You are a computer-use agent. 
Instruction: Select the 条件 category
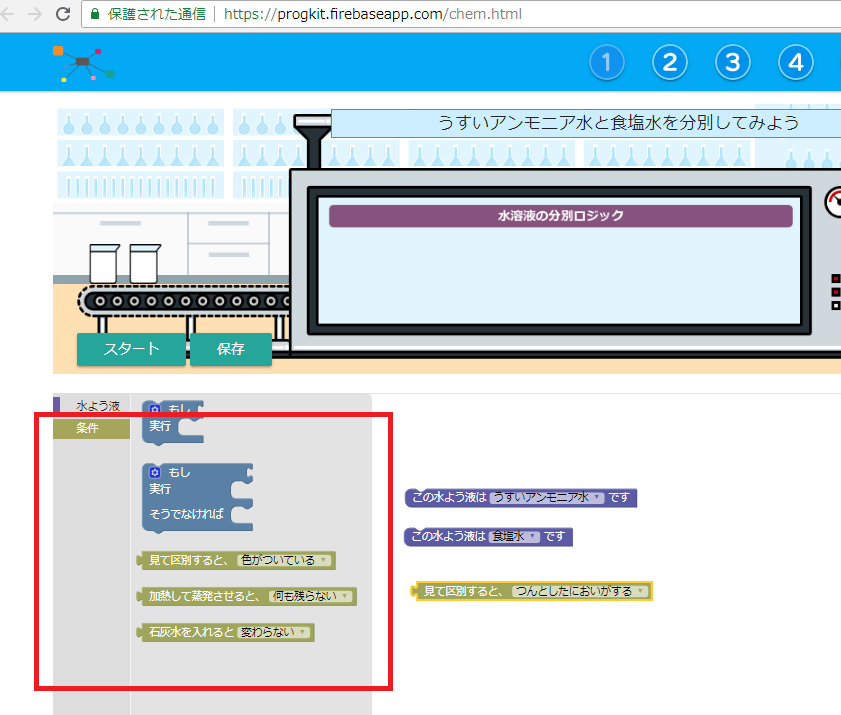click(92, 428)
